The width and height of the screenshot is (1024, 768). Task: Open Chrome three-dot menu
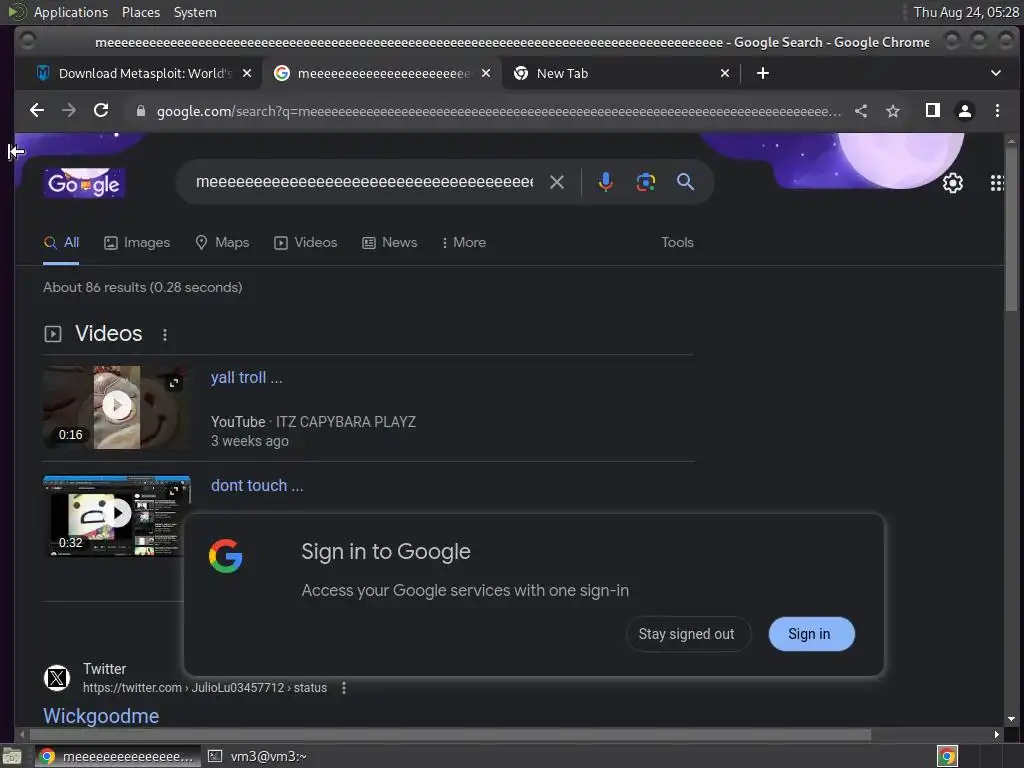997,111
